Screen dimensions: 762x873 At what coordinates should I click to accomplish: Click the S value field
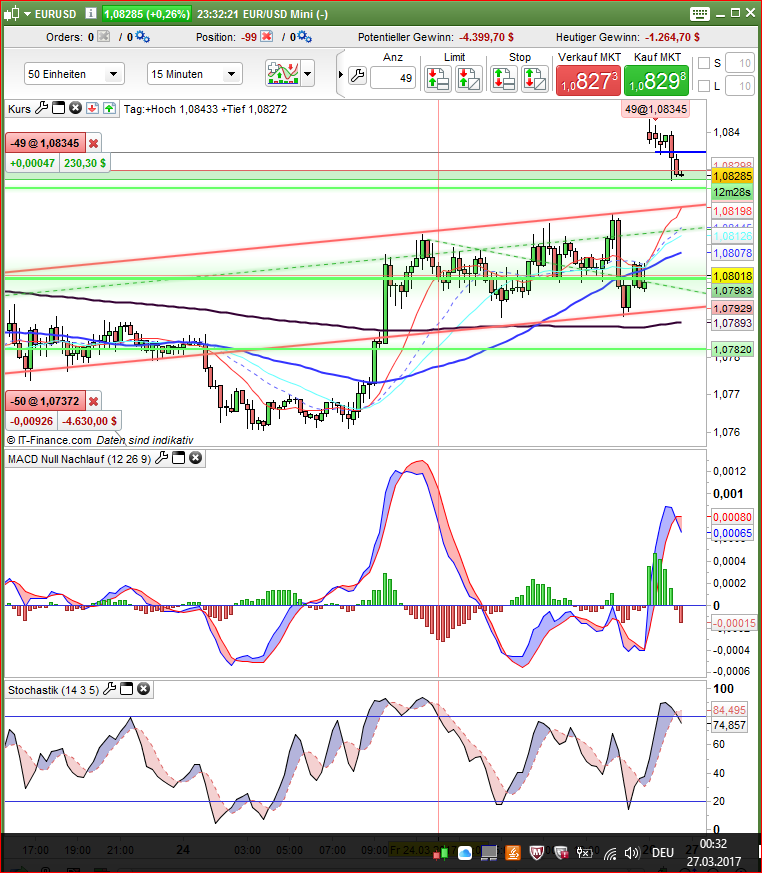740,63
